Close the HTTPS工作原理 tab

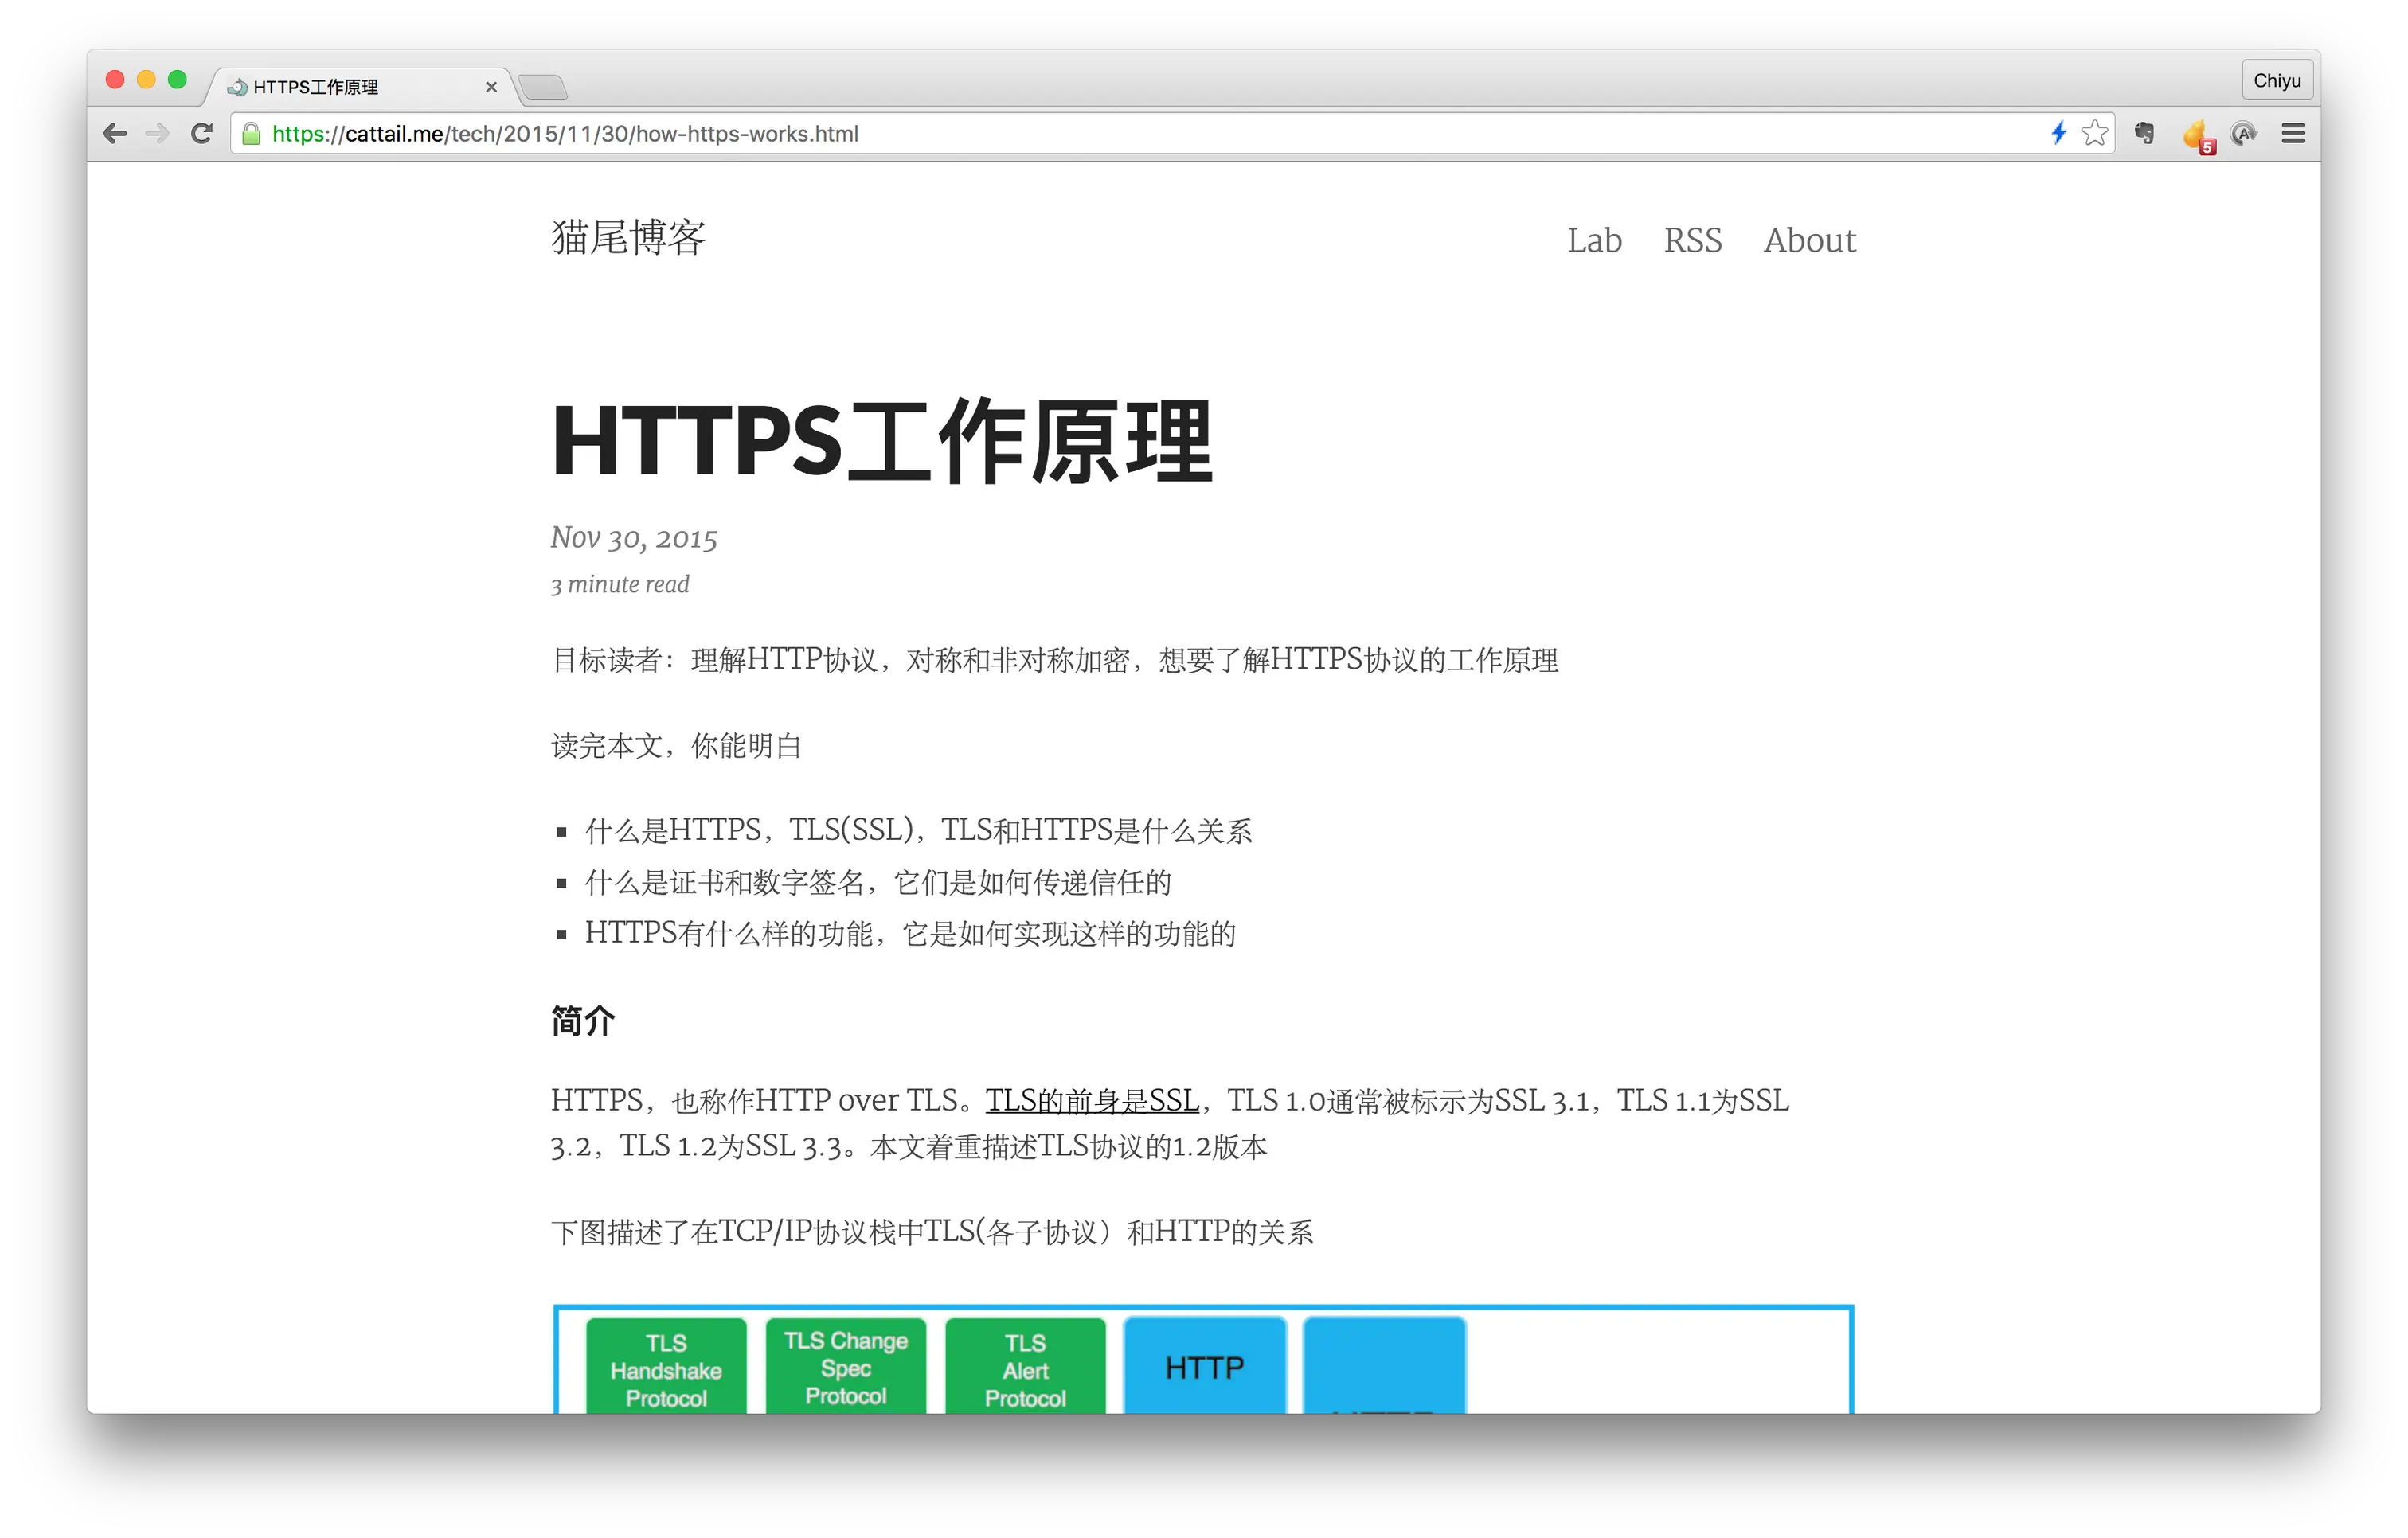(491, 87)
